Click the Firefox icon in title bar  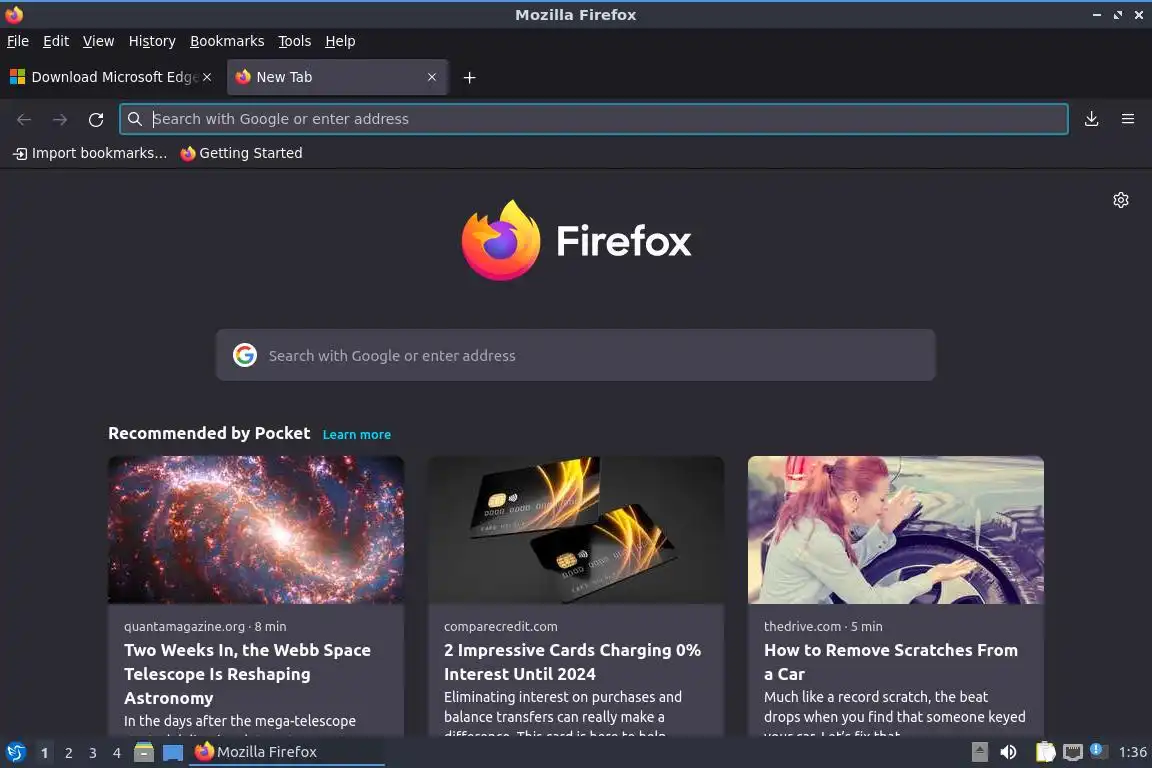click(14, 14)
